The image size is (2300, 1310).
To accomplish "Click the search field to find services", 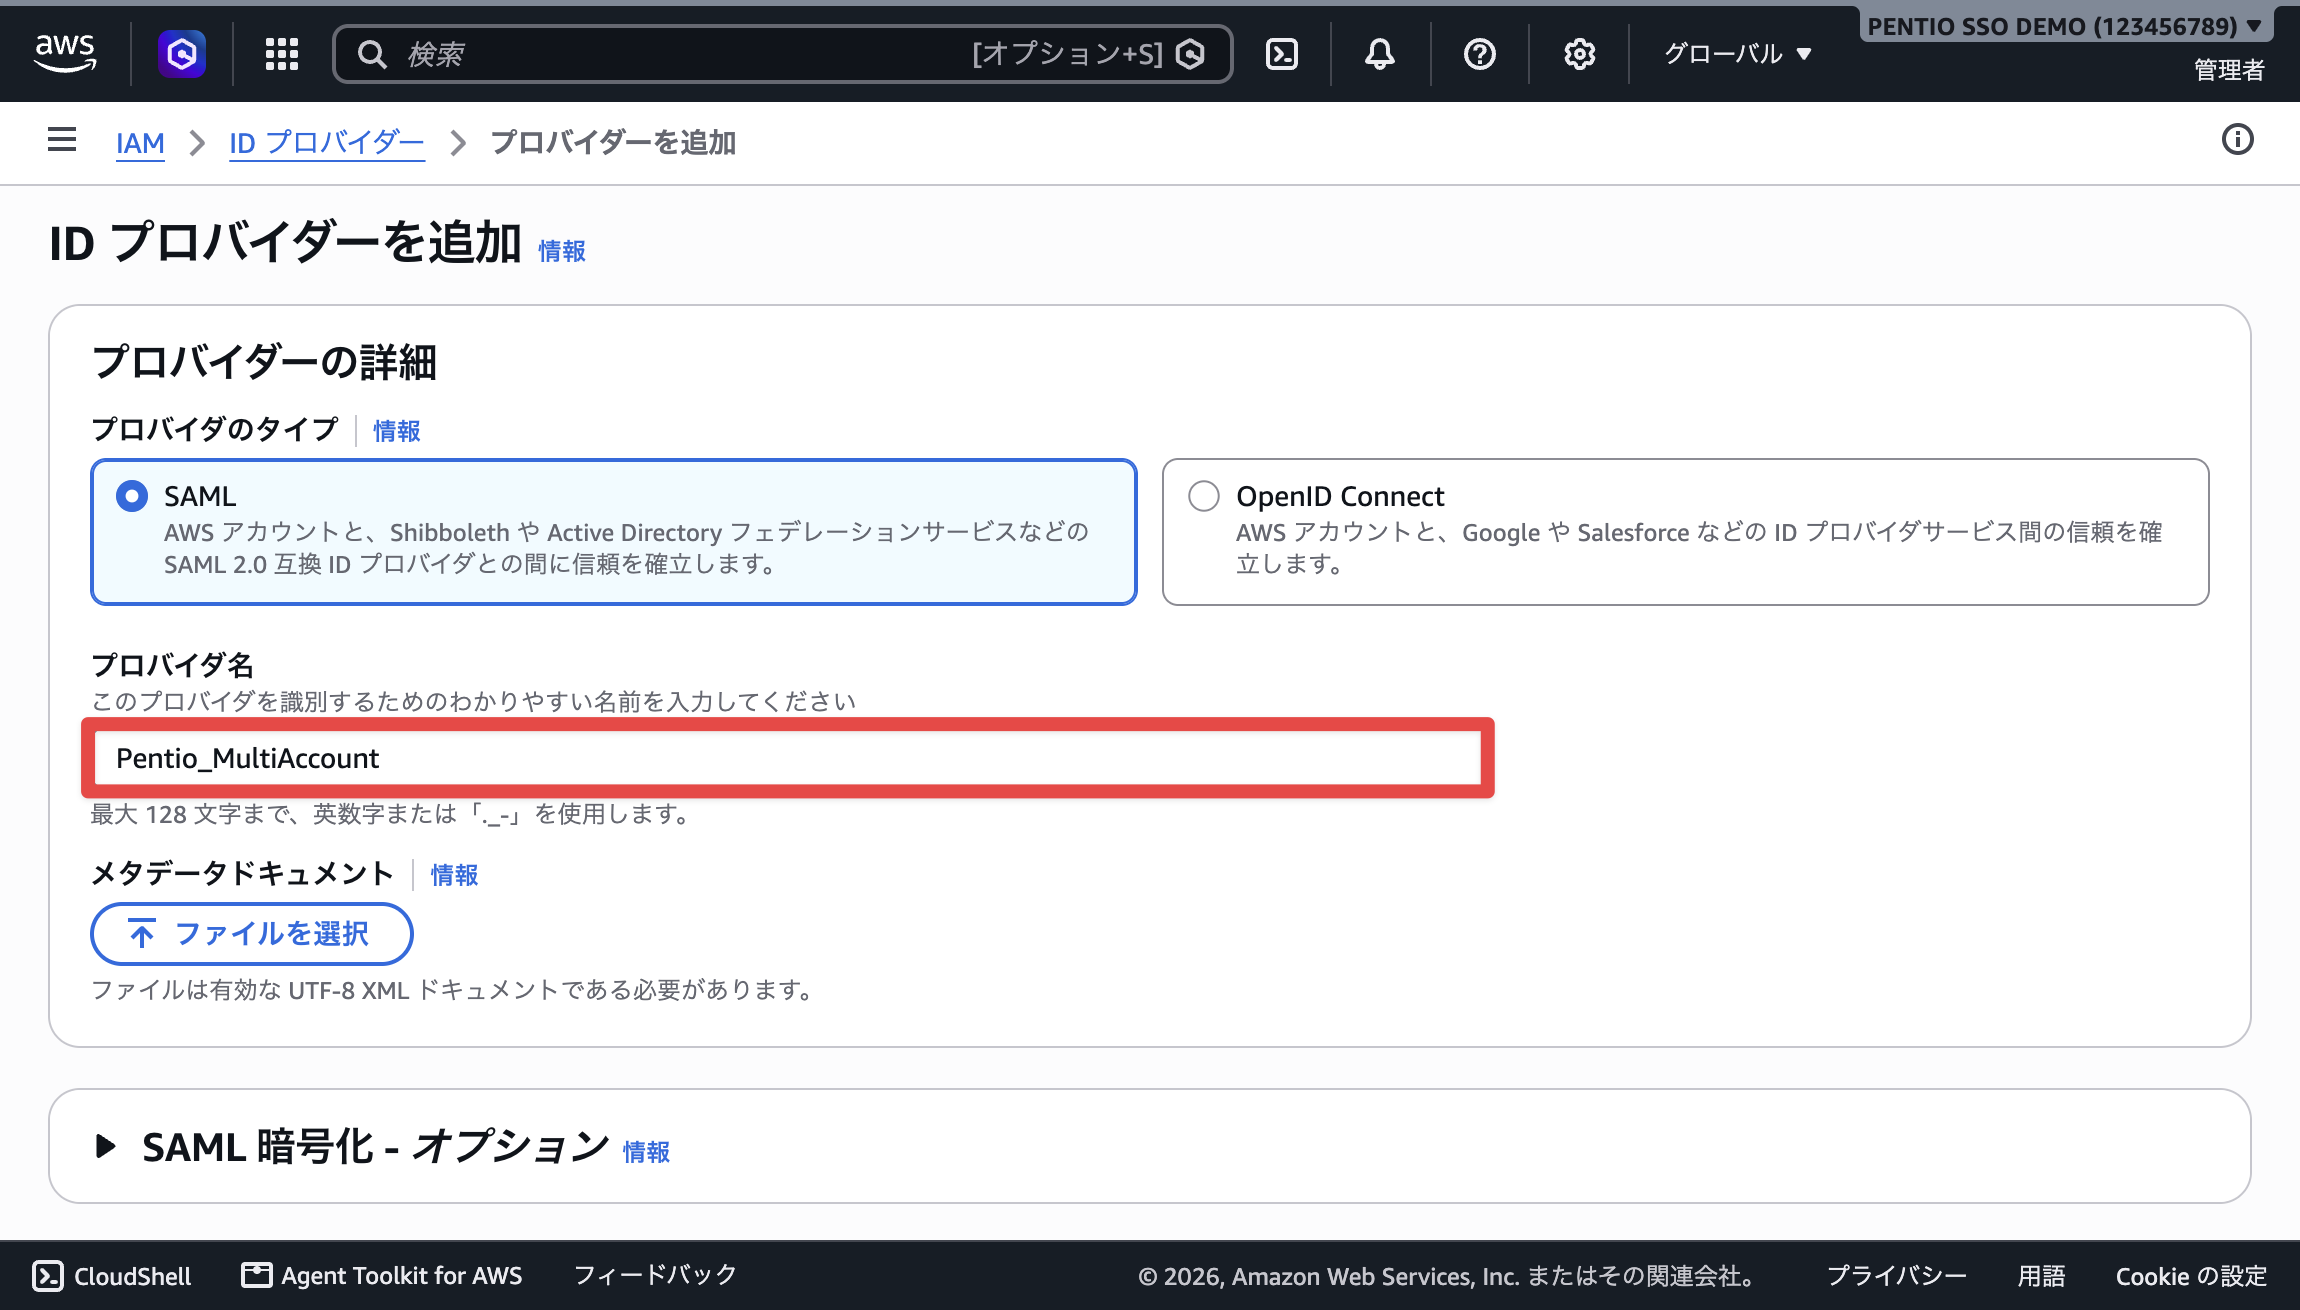I will click(x=783, y=54).
